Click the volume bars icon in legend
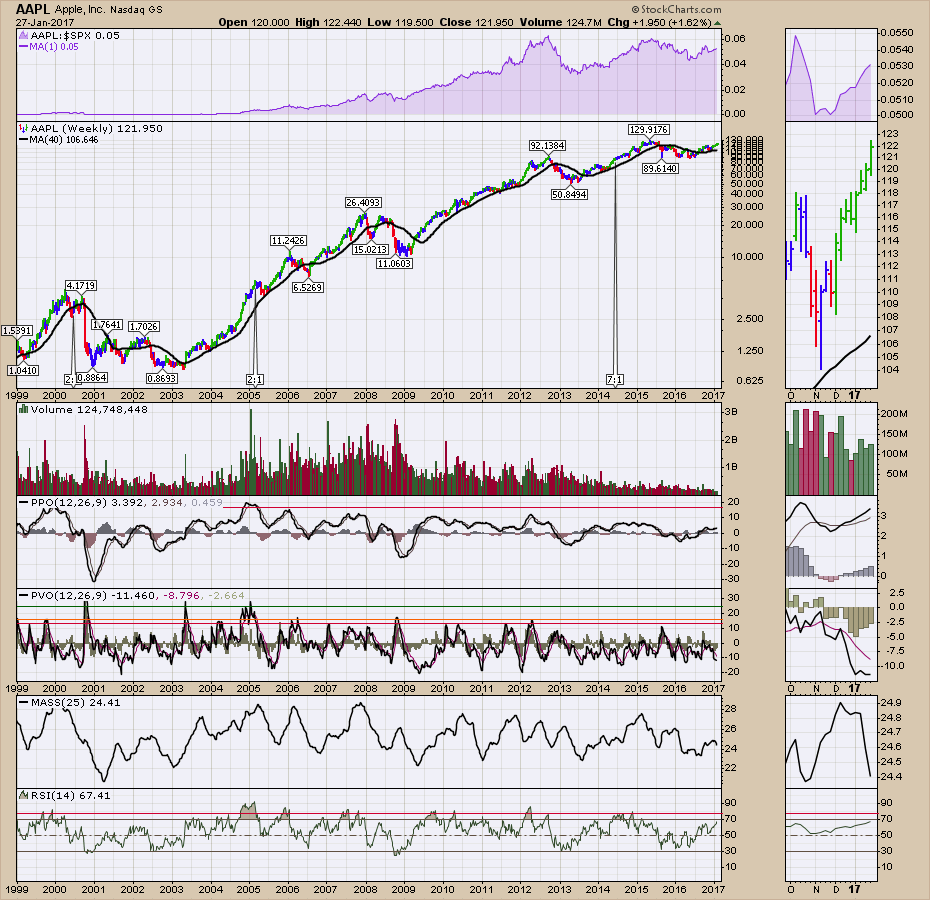 pos(24,409)
